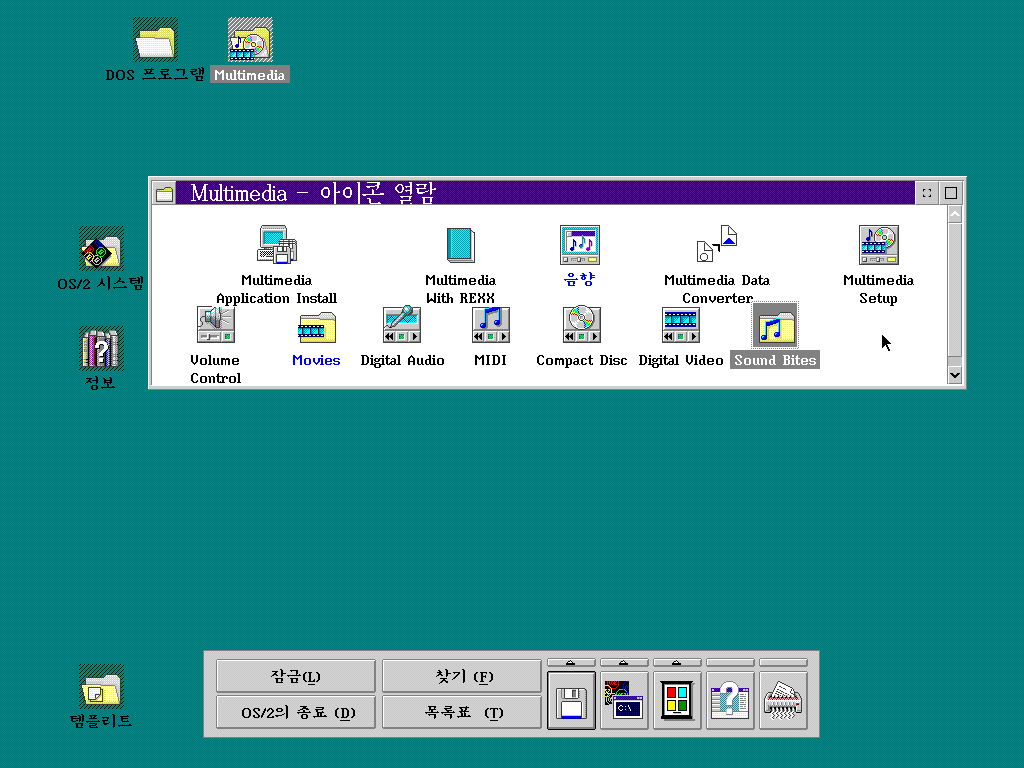Click the "Digital Video" label text
Screen dimensions: 1024x768
[680, 360]
